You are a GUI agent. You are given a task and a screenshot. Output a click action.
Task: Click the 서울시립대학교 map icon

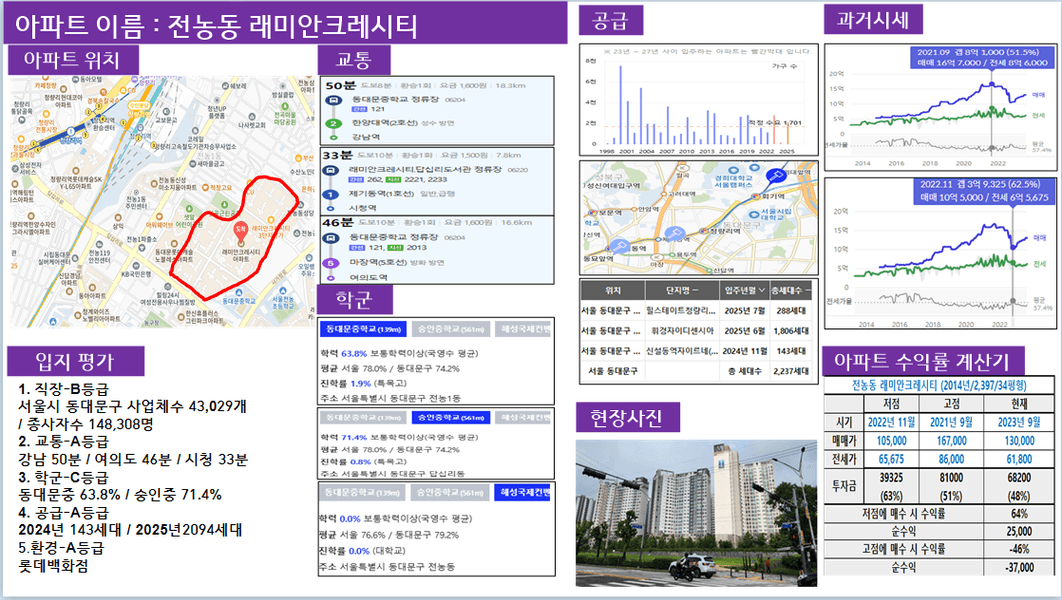point(753,215)
